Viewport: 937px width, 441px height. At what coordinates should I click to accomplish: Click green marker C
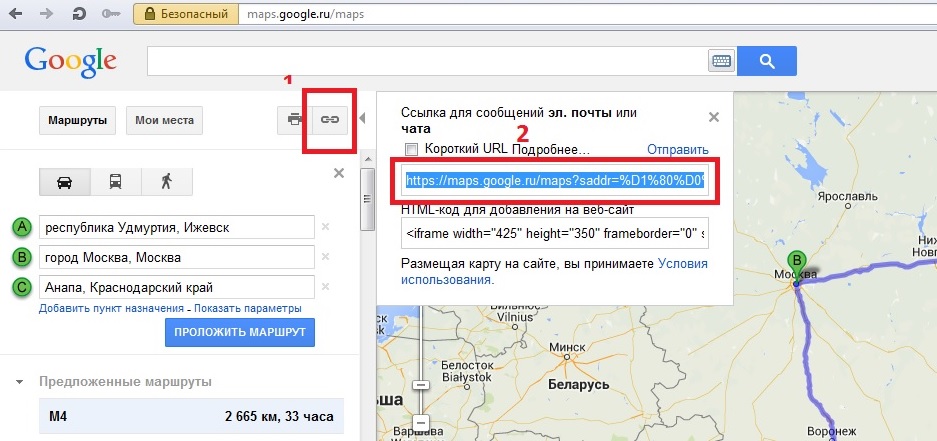(22, 287)
